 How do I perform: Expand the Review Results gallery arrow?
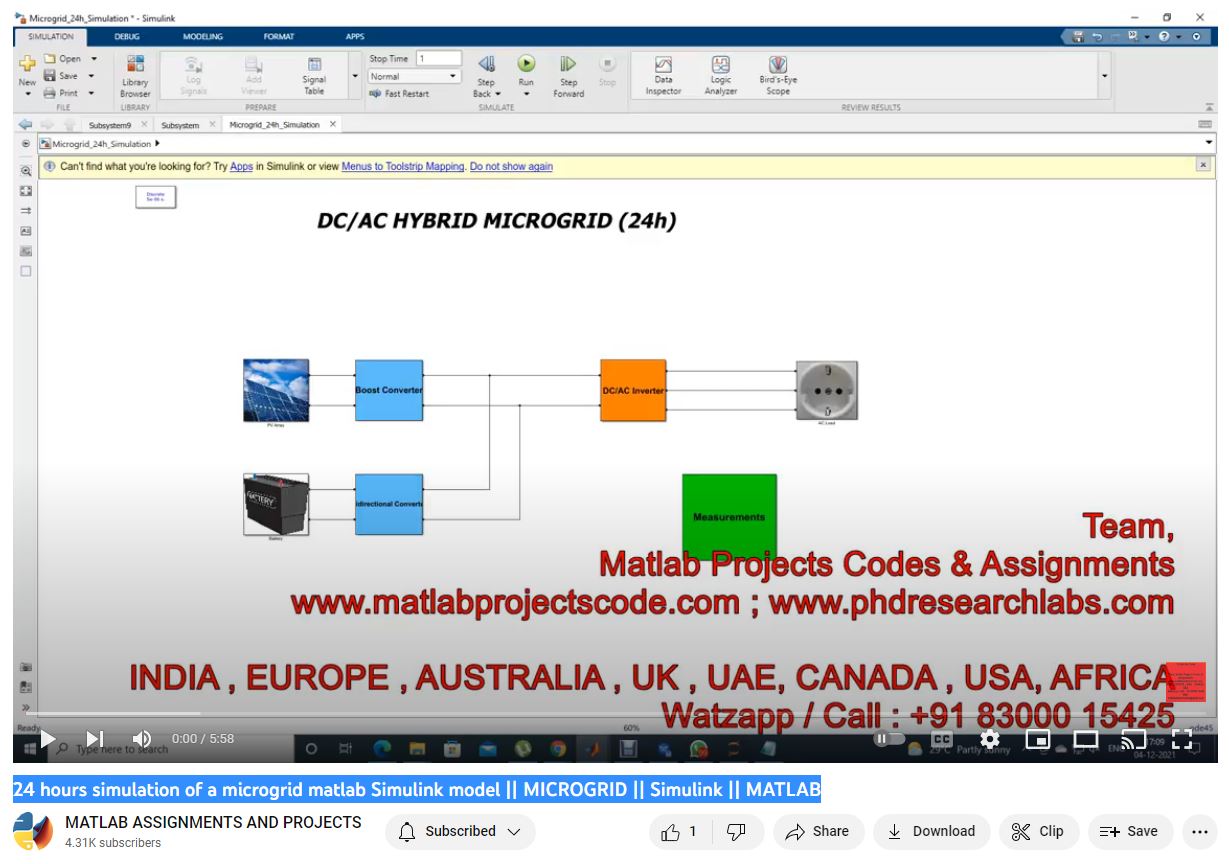pos(1104,76)
